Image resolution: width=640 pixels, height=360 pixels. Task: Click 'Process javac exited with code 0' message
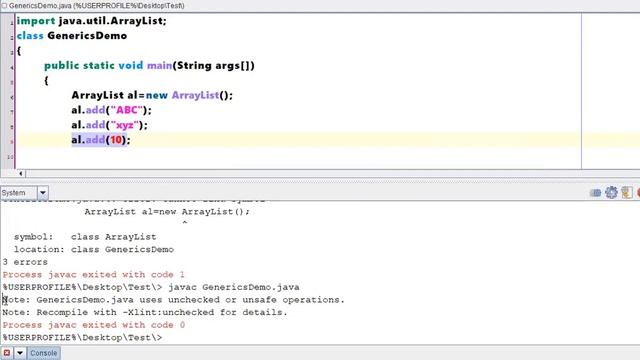click(x=93, y=325)
